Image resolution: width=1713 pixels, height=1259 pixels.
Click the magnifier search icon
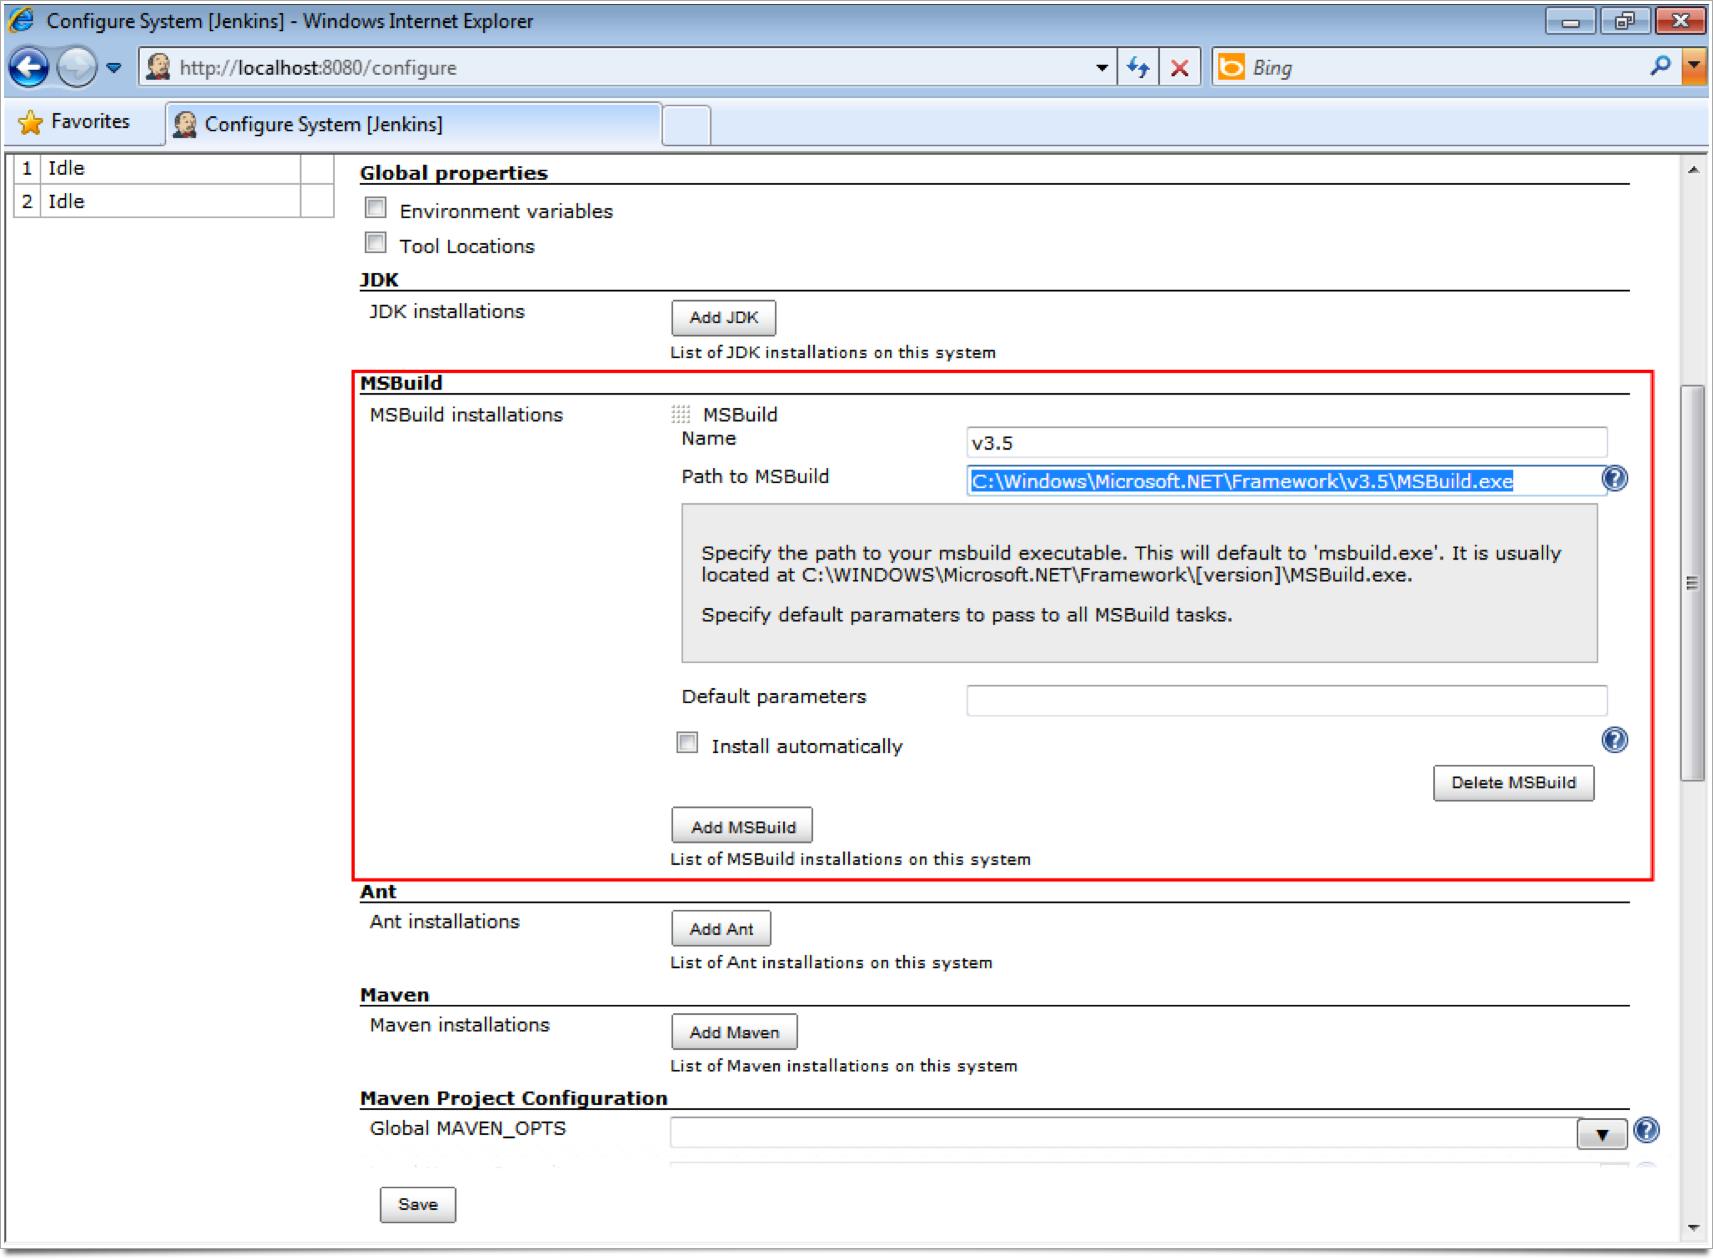[x=1659, y=67]
